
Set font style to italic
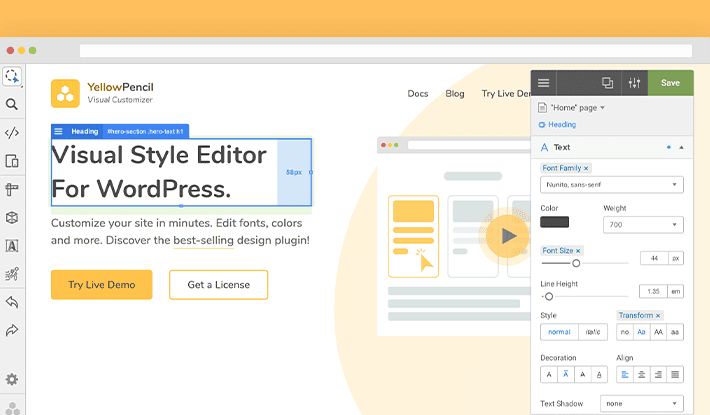(x=593, y=332)
